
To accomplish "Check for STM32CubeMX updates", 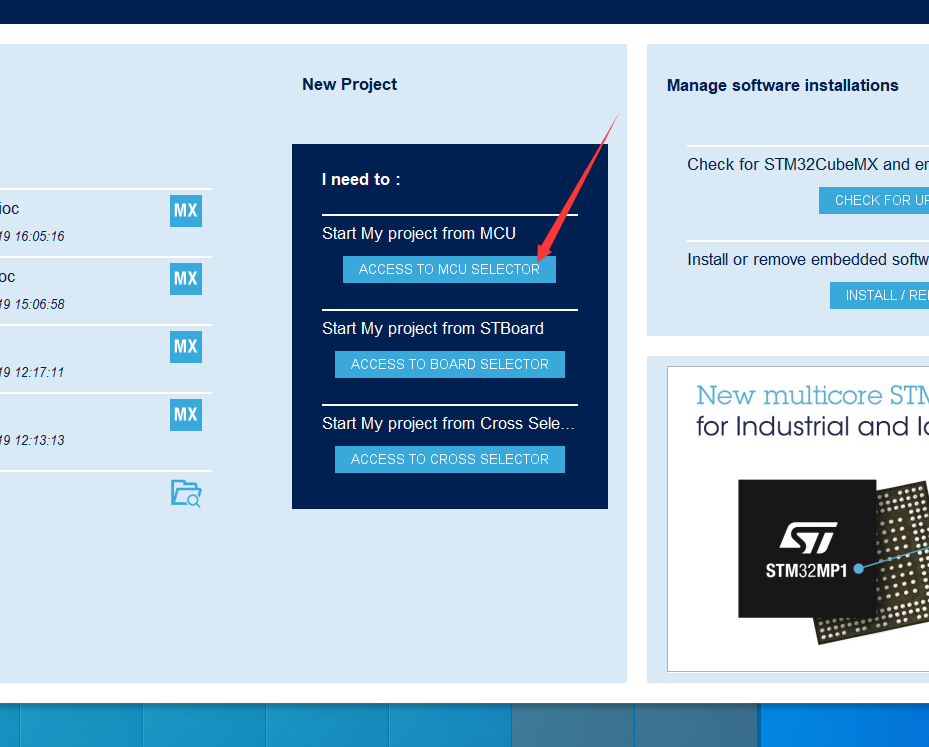I will pos(880,200).
